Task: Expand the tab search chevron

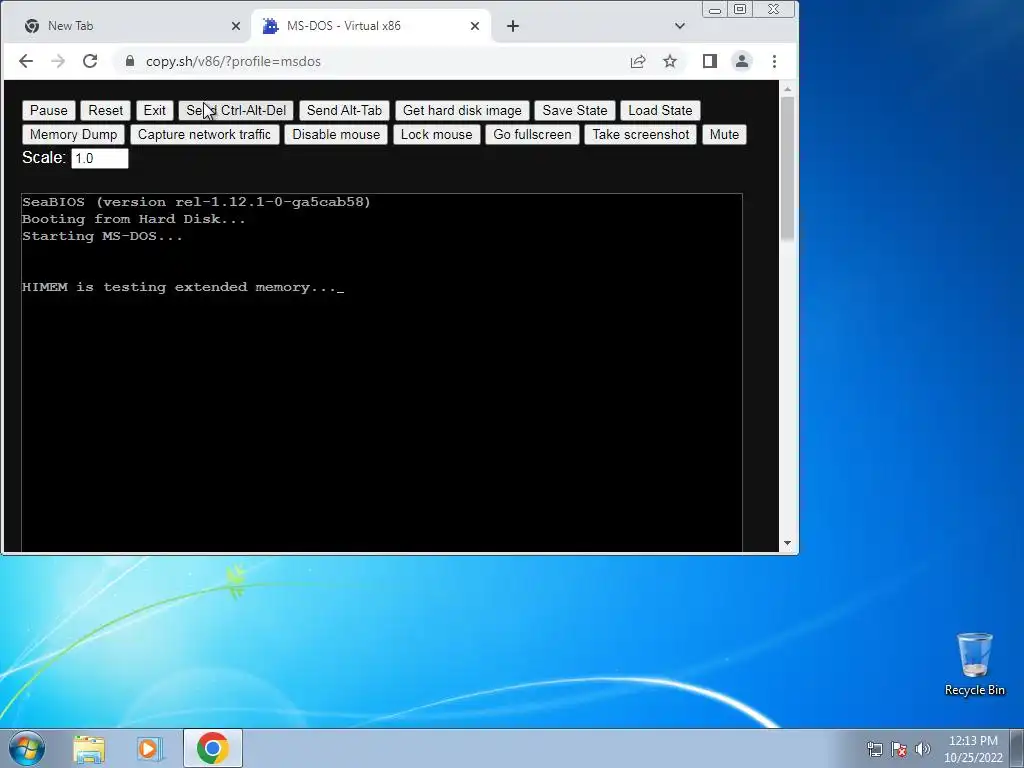Action: tap(680, 26)
